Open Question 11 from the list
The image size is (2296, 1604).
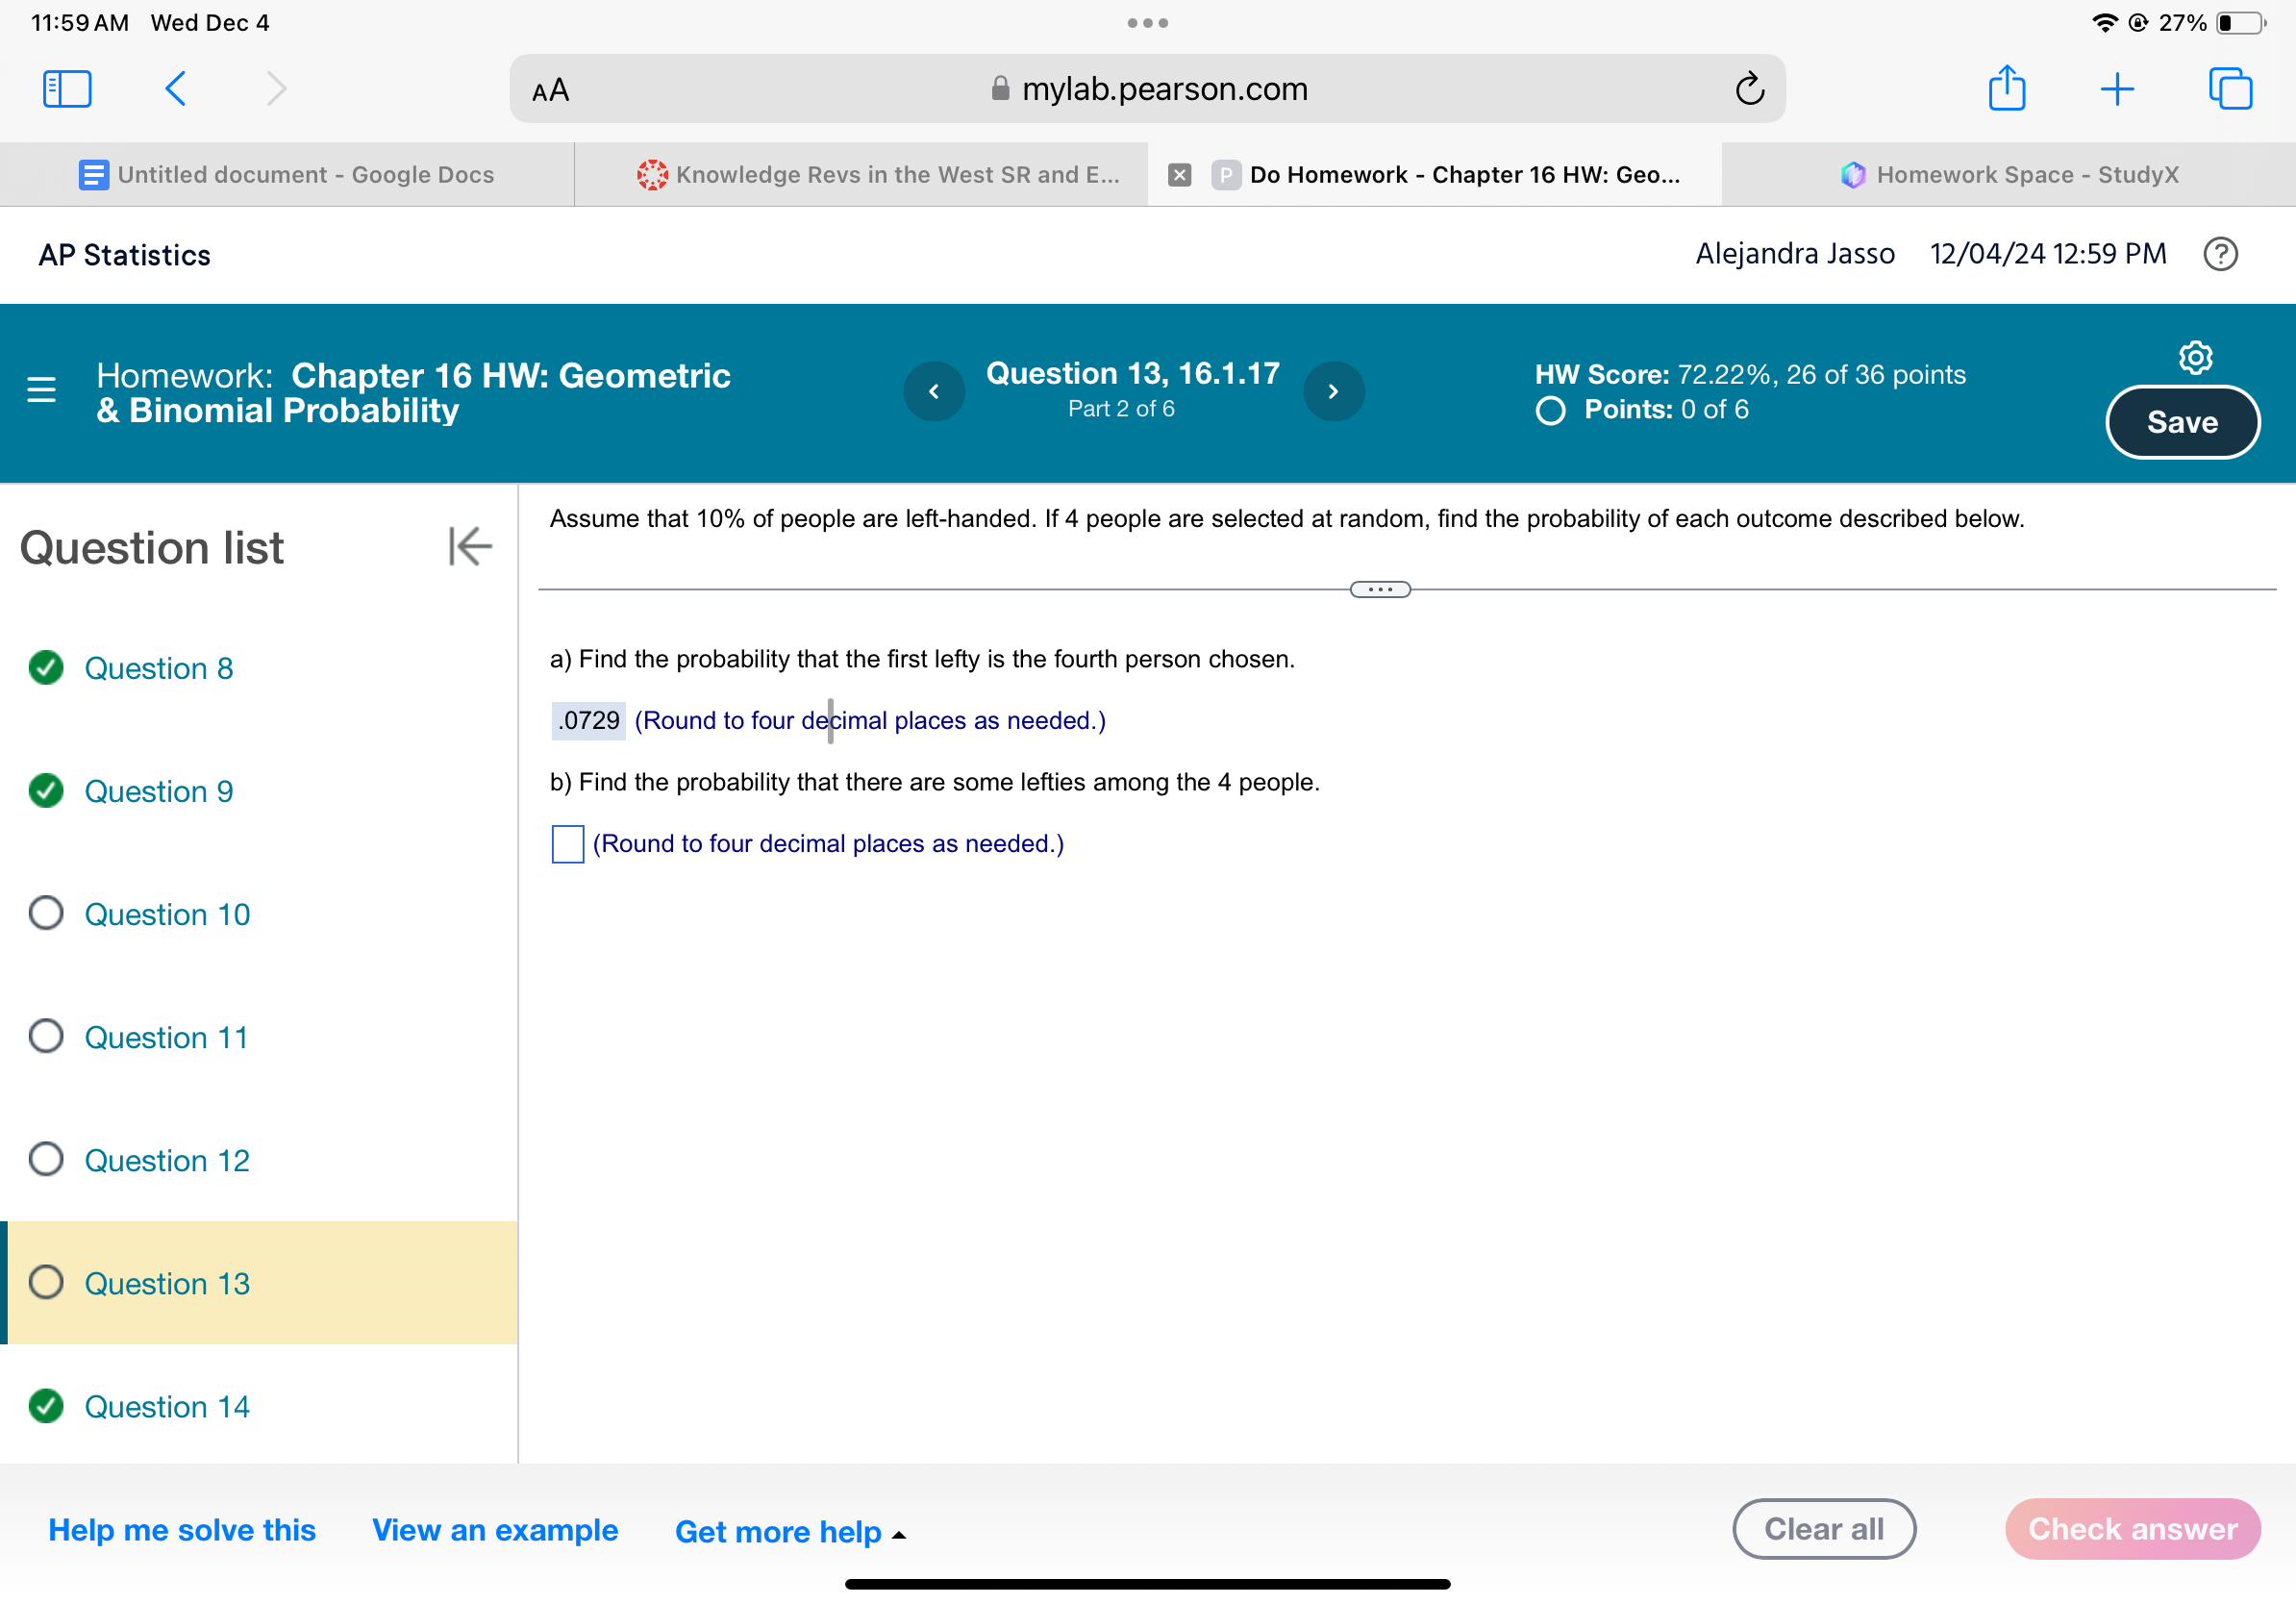pyautogui.click(x=166, y=1037)
